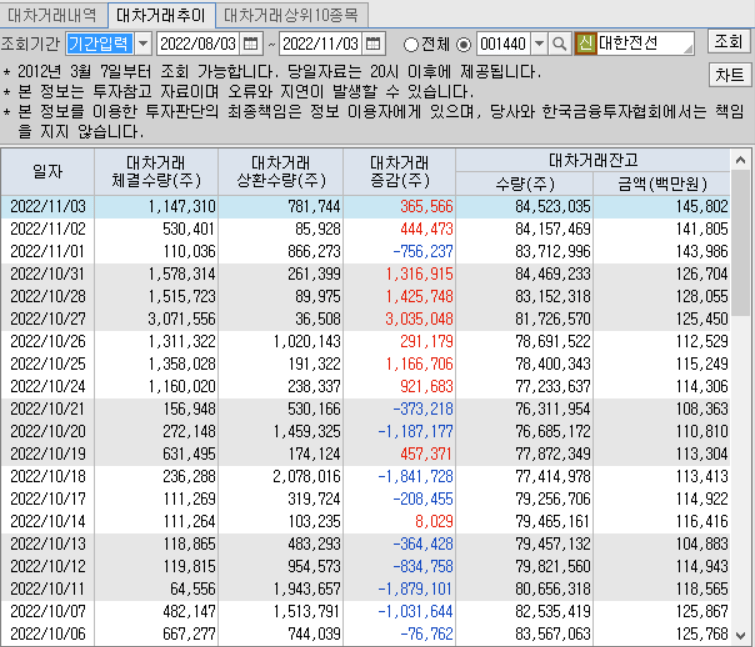Click the stock code field 001440
Screen dimensions: 755x647
click(504, 44)
